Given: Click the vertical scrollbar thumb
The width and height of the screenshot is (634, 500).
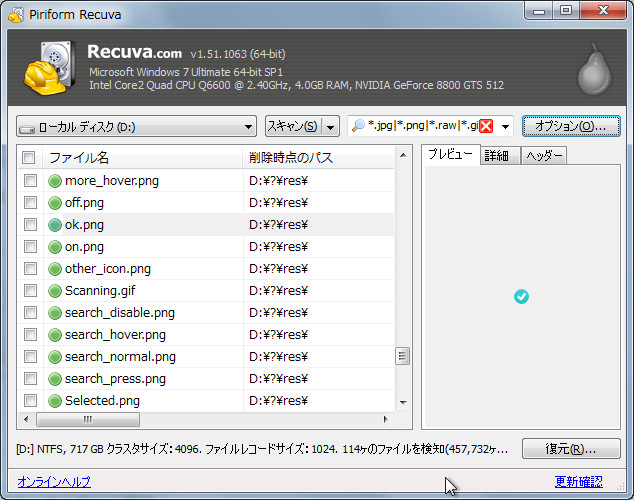Looking at the screenshot, I should (x=403, y=356).
